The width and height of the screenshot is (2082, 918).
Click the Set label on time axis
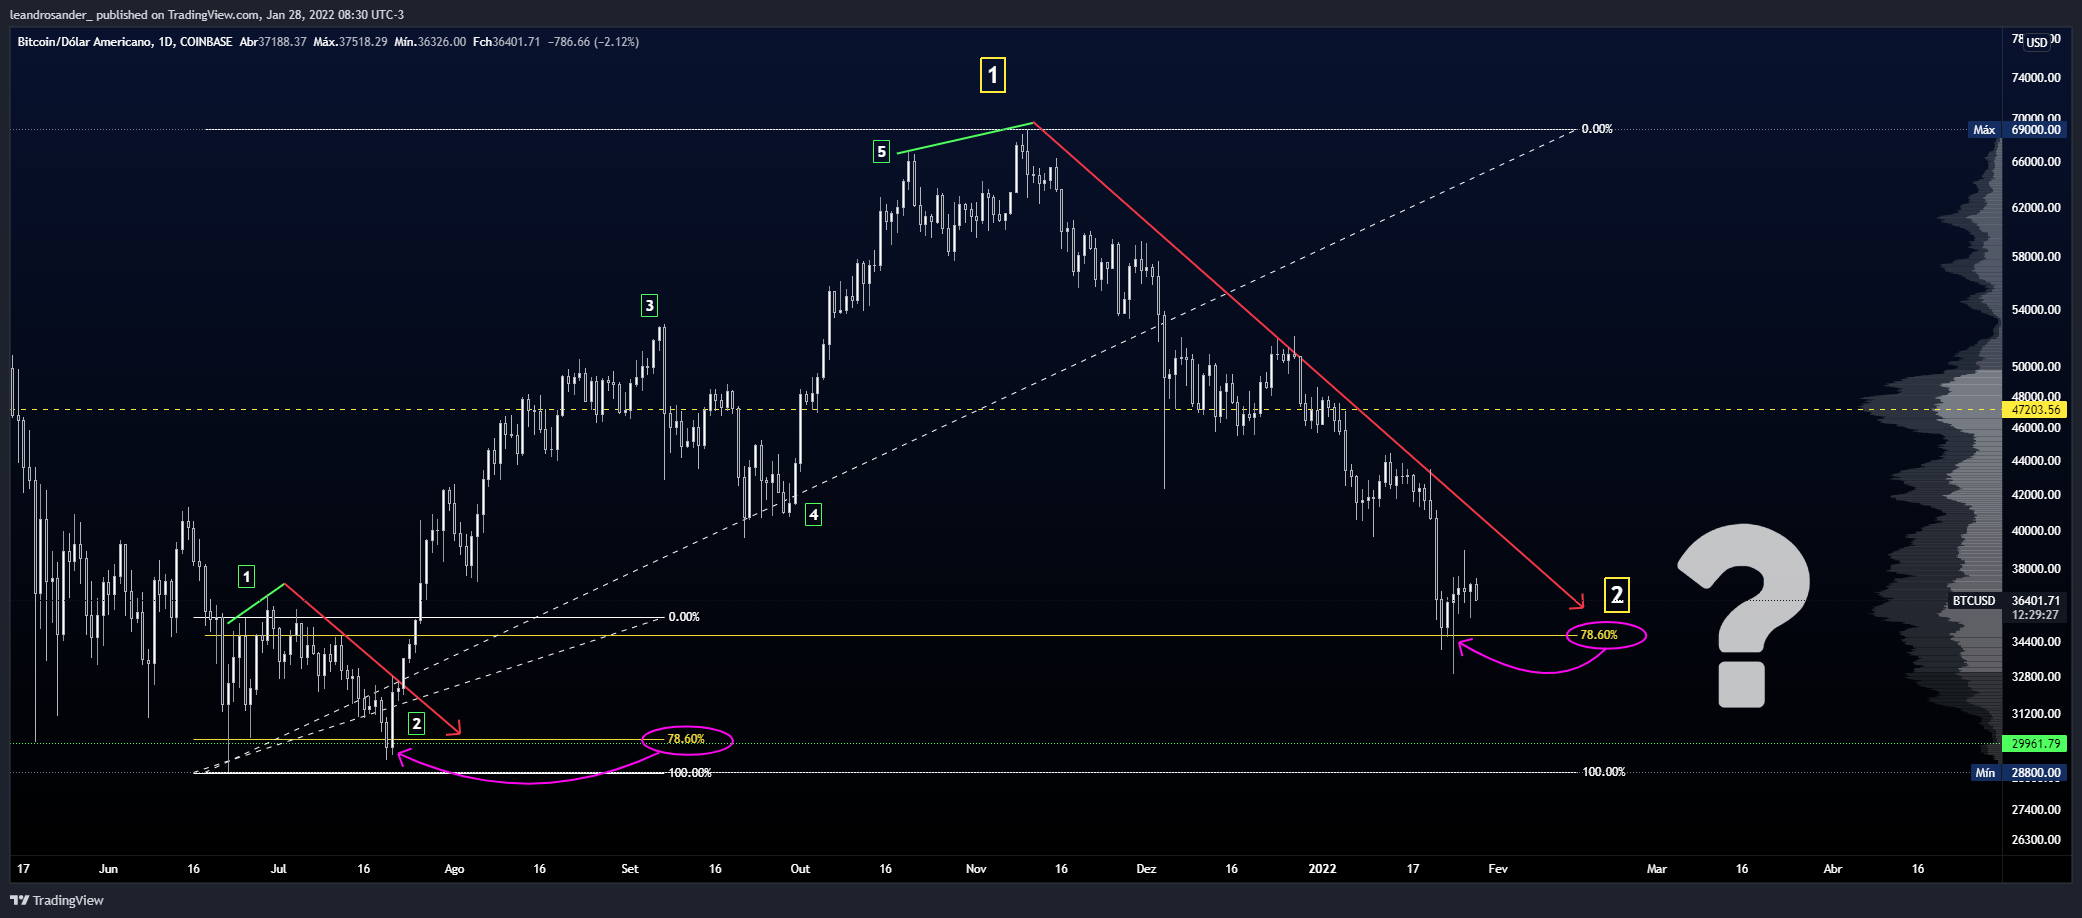pyautogui.click(x=630, y=869)
